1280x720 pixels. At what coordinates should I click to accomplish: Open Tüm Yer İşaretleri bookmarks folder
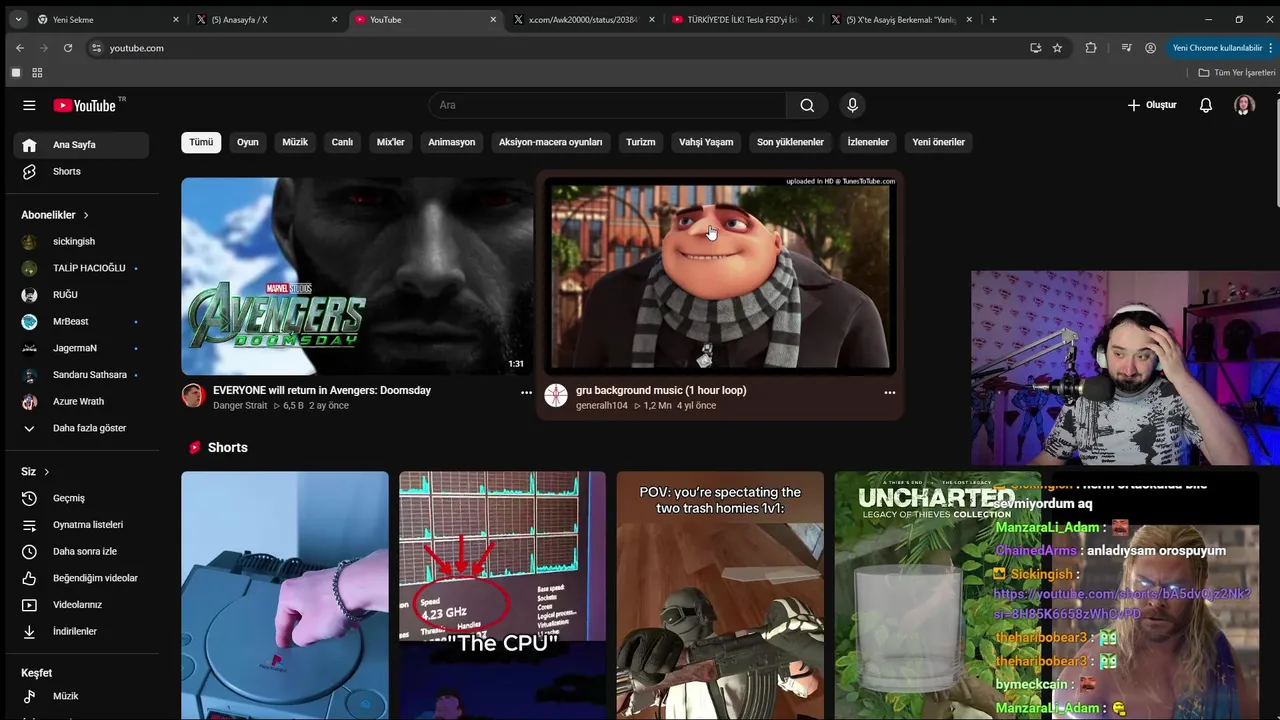pyautogui.click(x=1236, y=73)
